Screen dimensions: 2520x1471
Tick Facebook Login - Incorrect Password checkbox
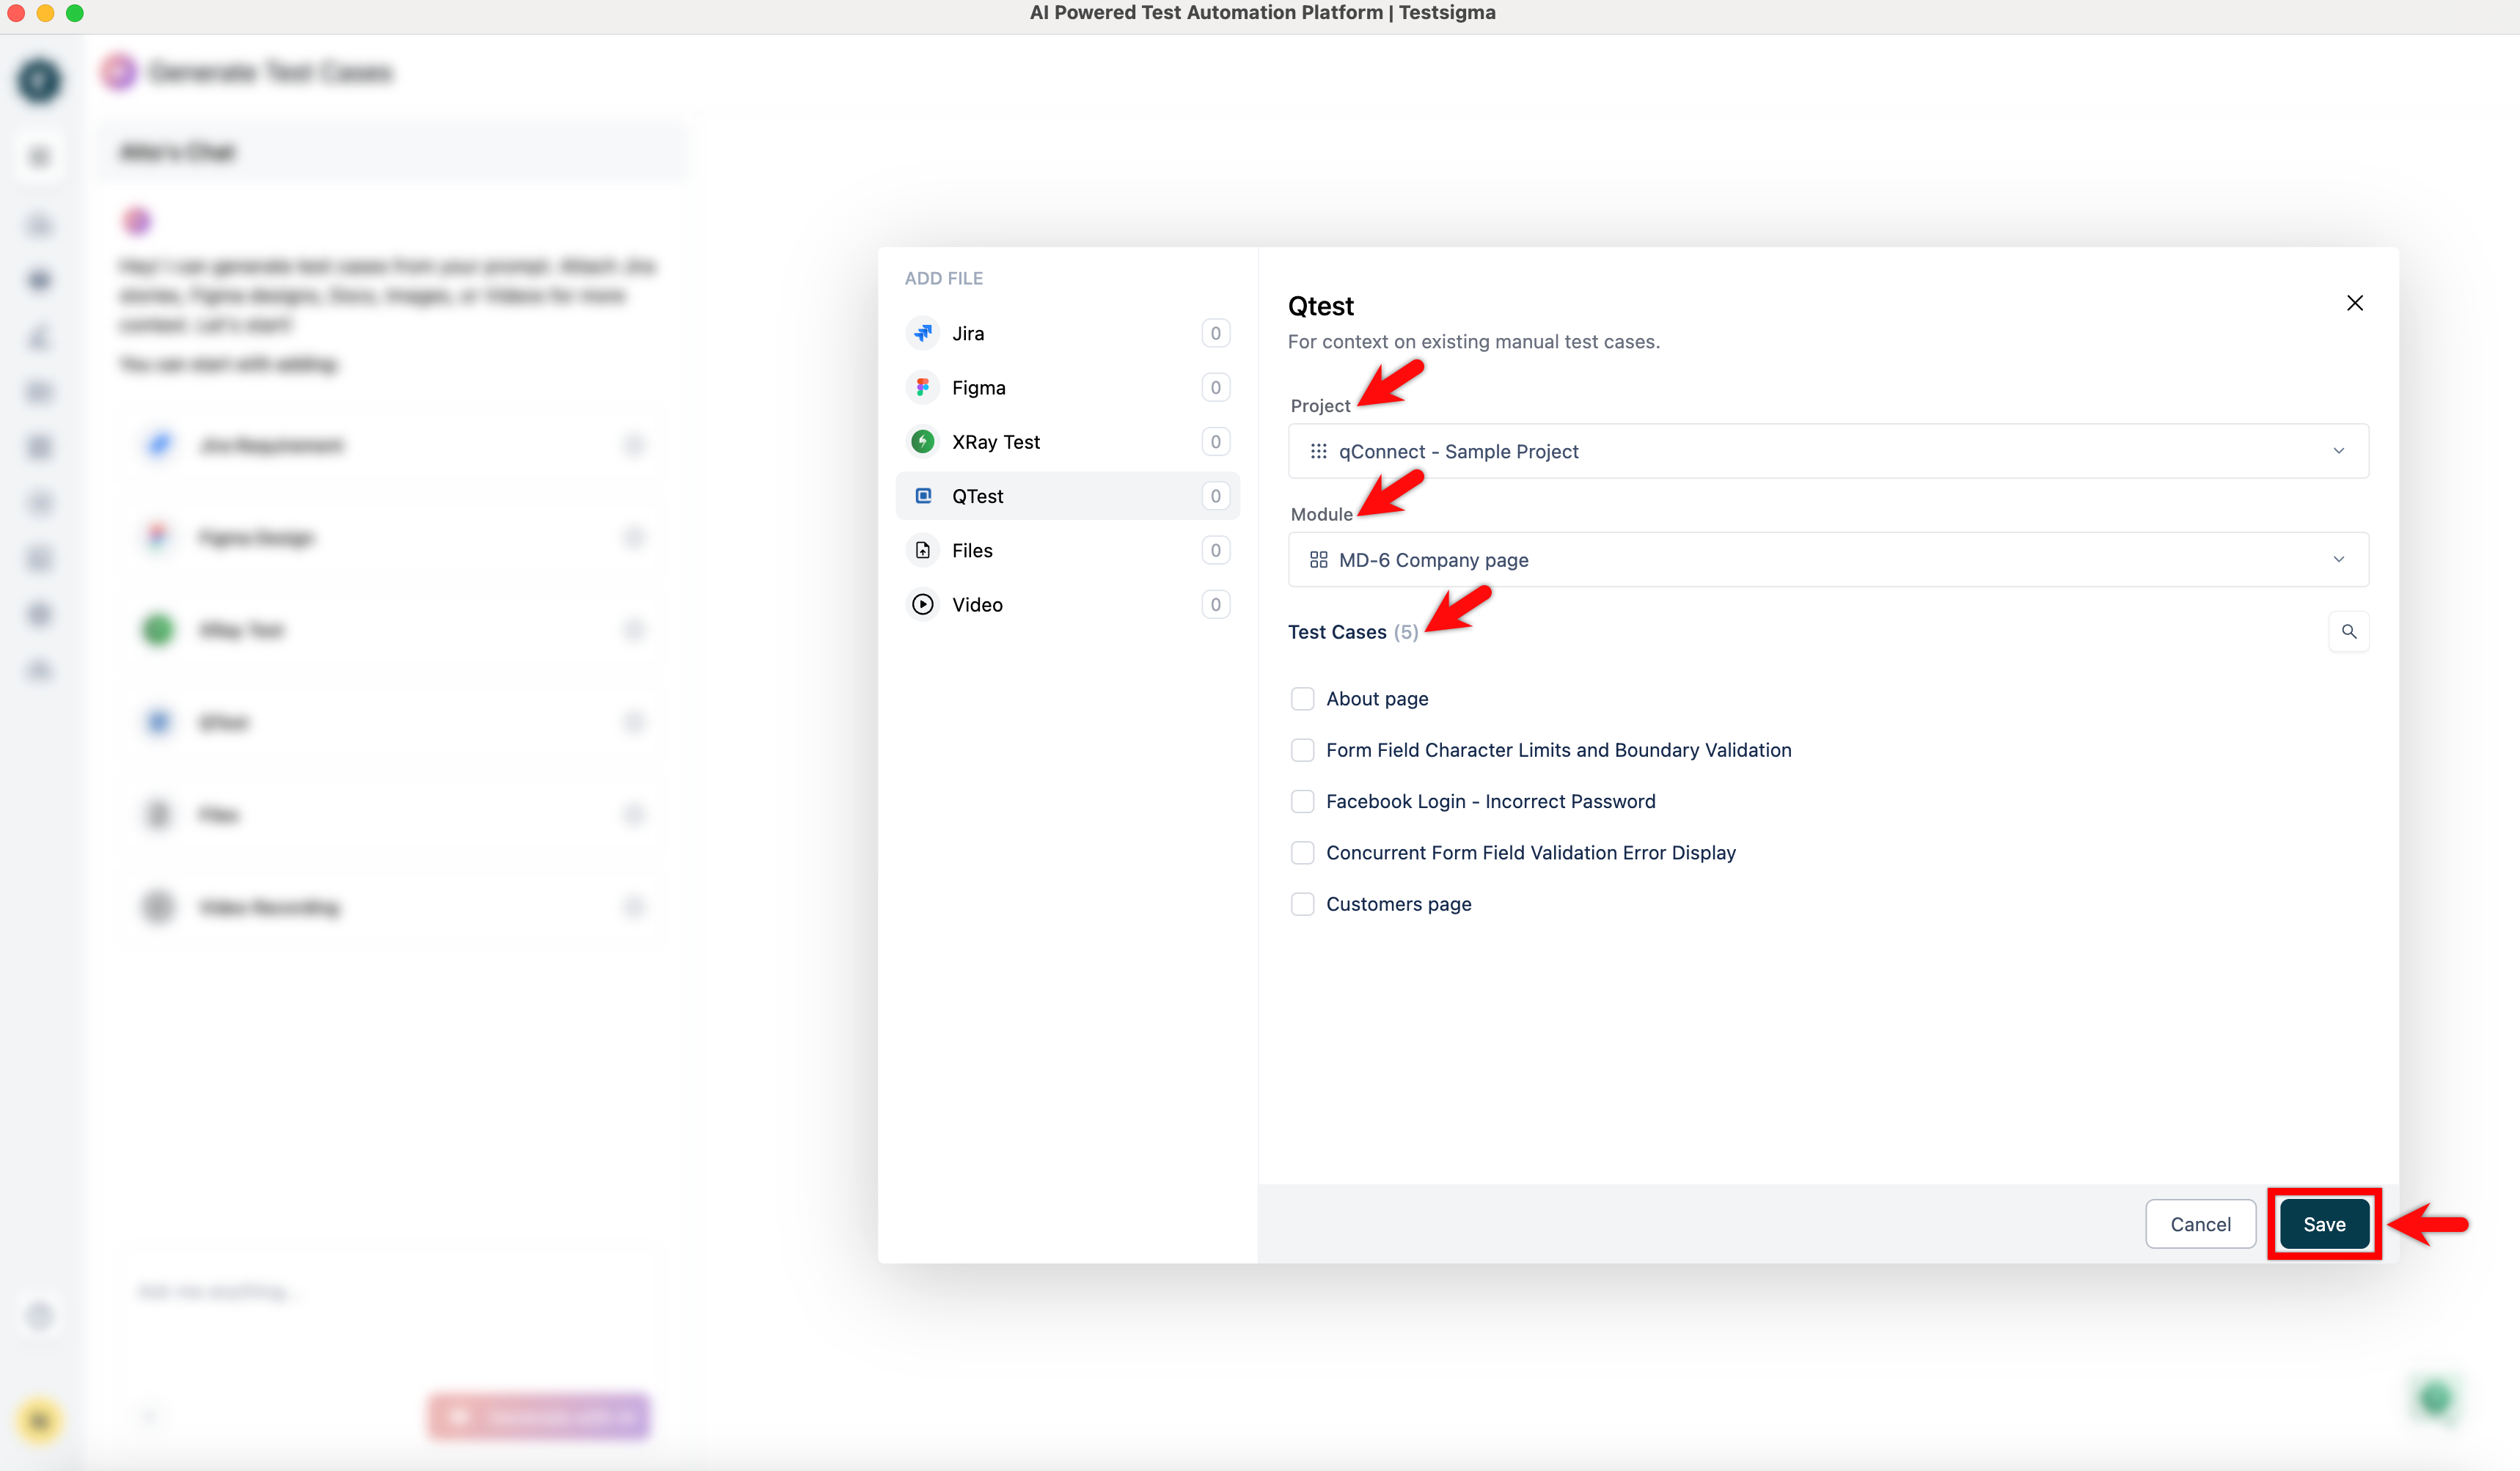point(1301,801)
